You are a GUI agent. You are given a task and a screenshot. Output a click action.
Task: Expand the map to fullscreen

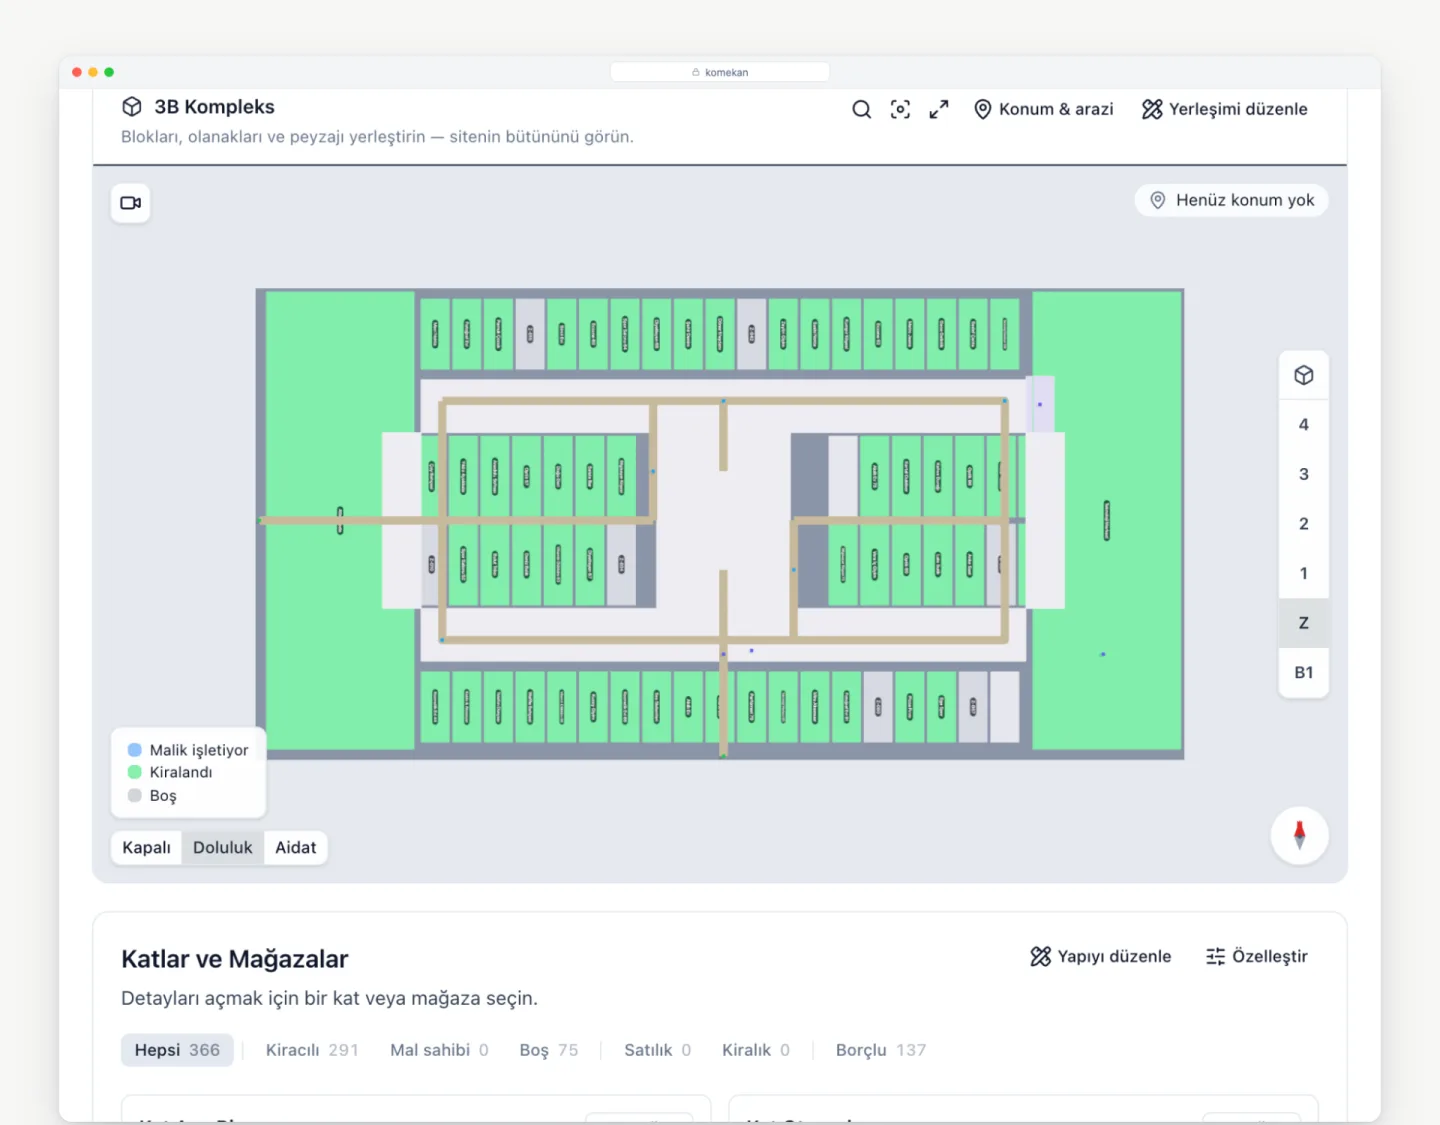point(938,109)
